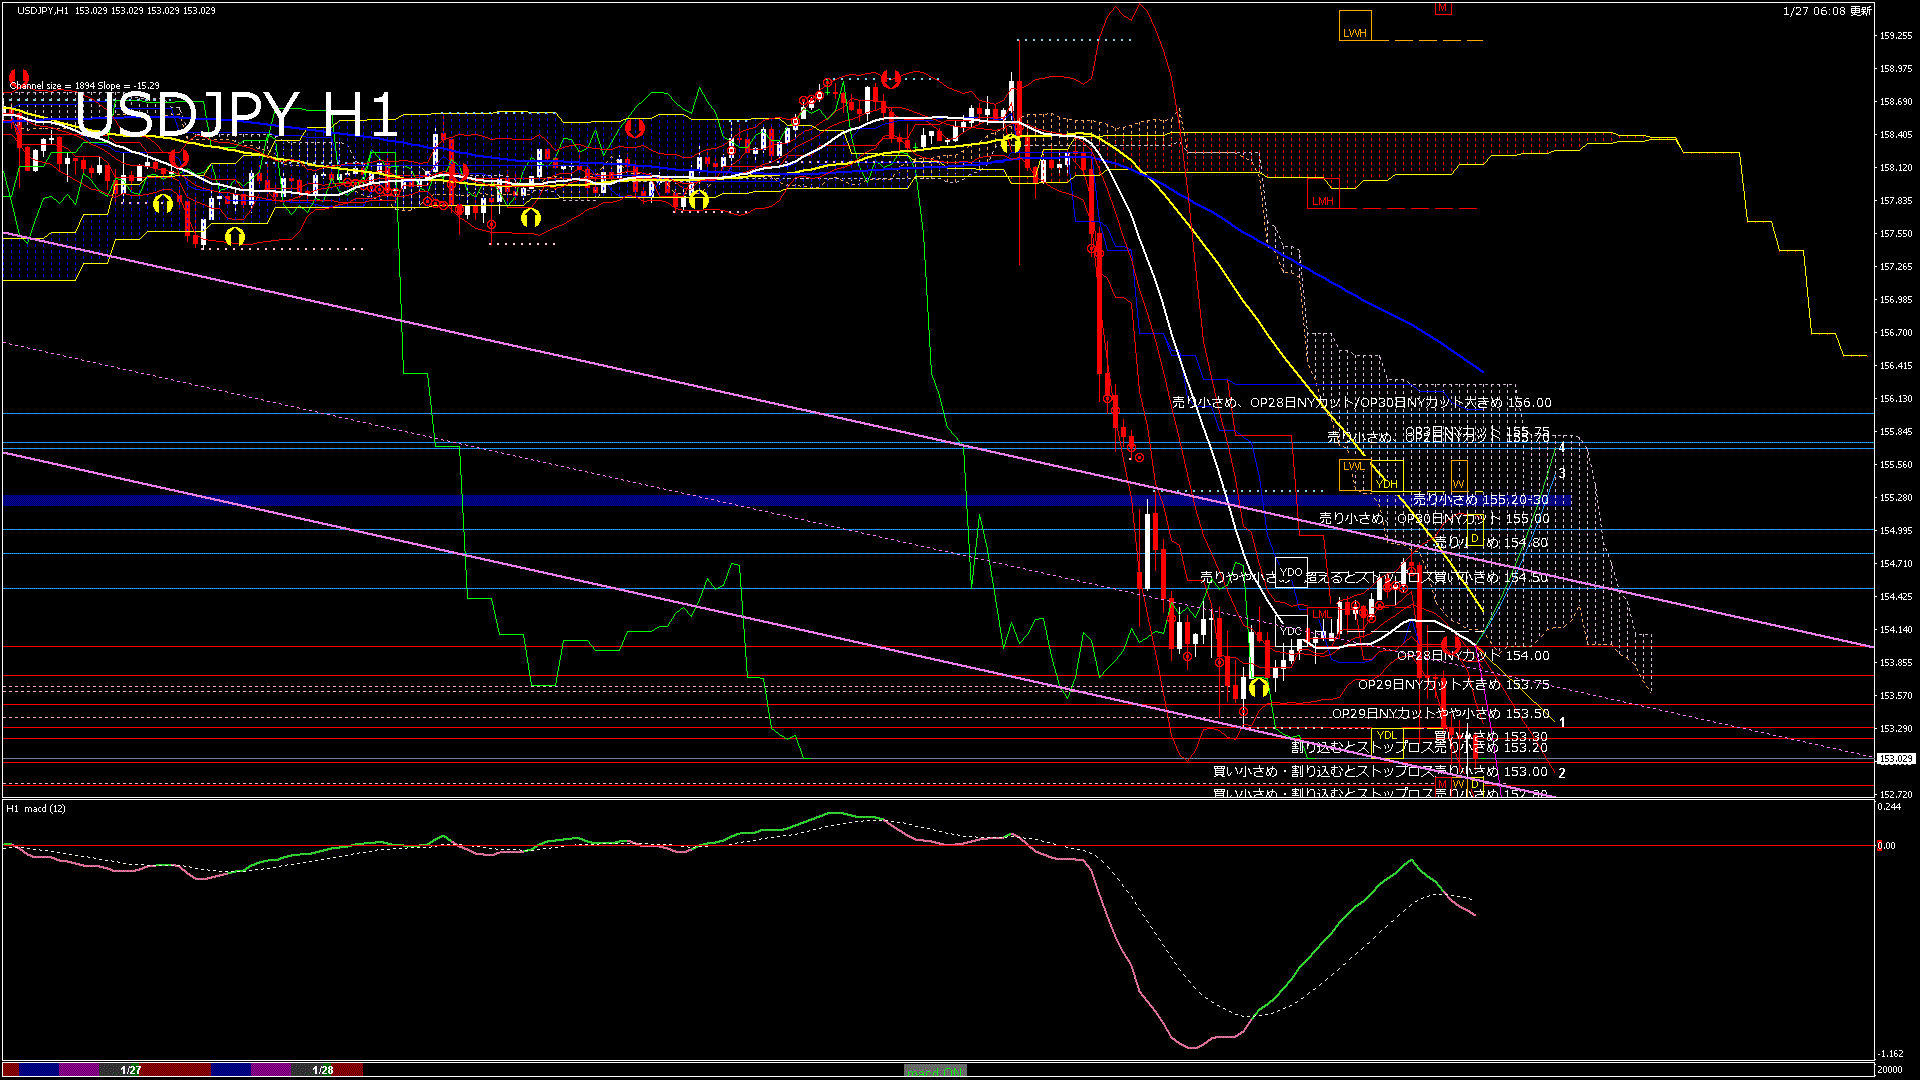Click the OP28日NYカット 154.00 label
Viewport: 1920px width, 1080px height.
pos(1473,656)
